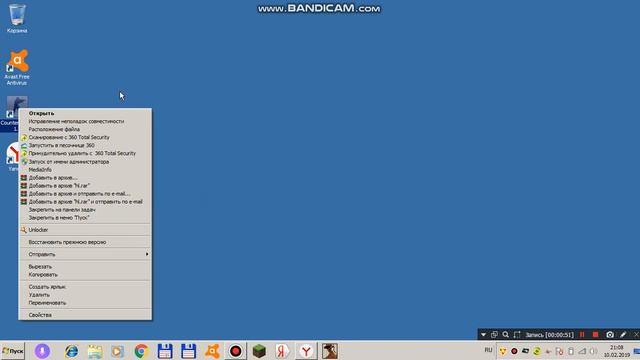
Task: Choose Вырезать in the context menu
Action: point(85,267)
